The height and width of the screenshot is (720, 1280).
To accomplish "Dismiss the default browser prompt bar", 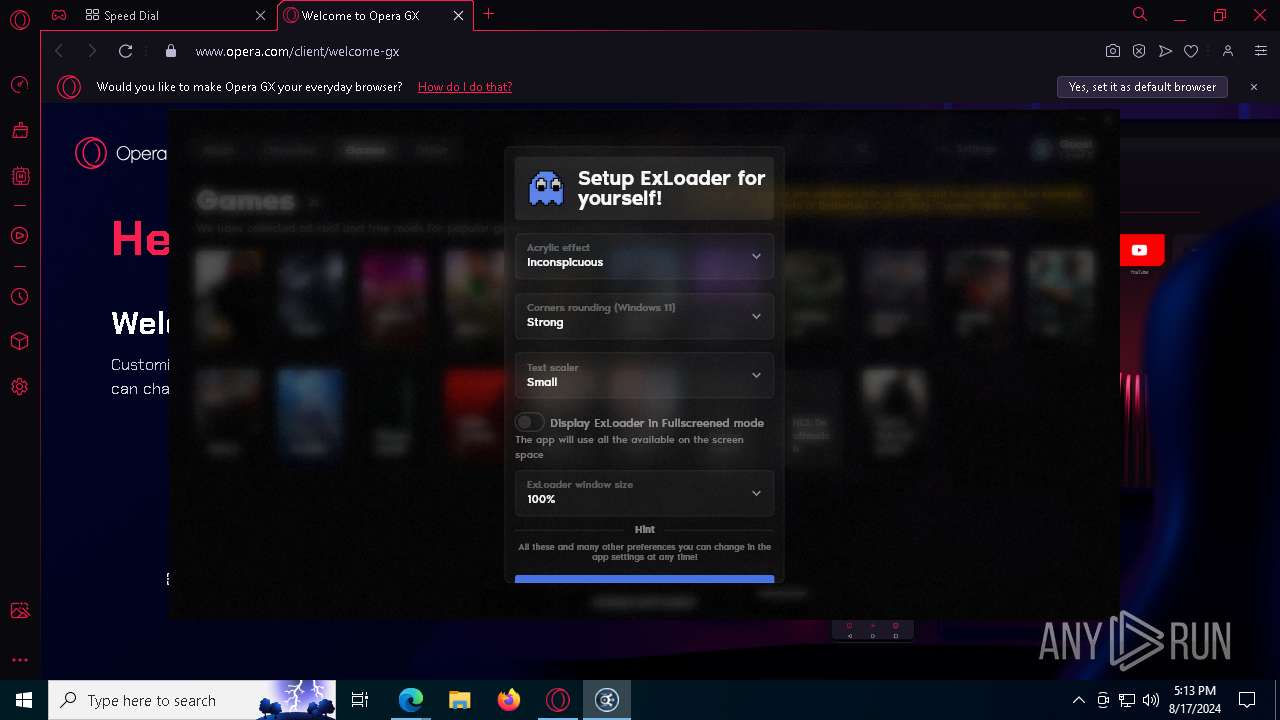I will (1253, 87).
